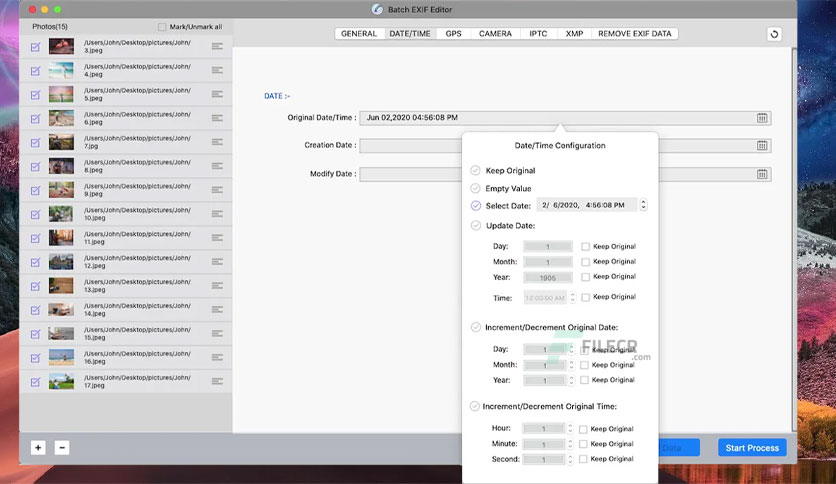Click the reset refresh icon
836x484 pixels.
(x=774, y=34)
